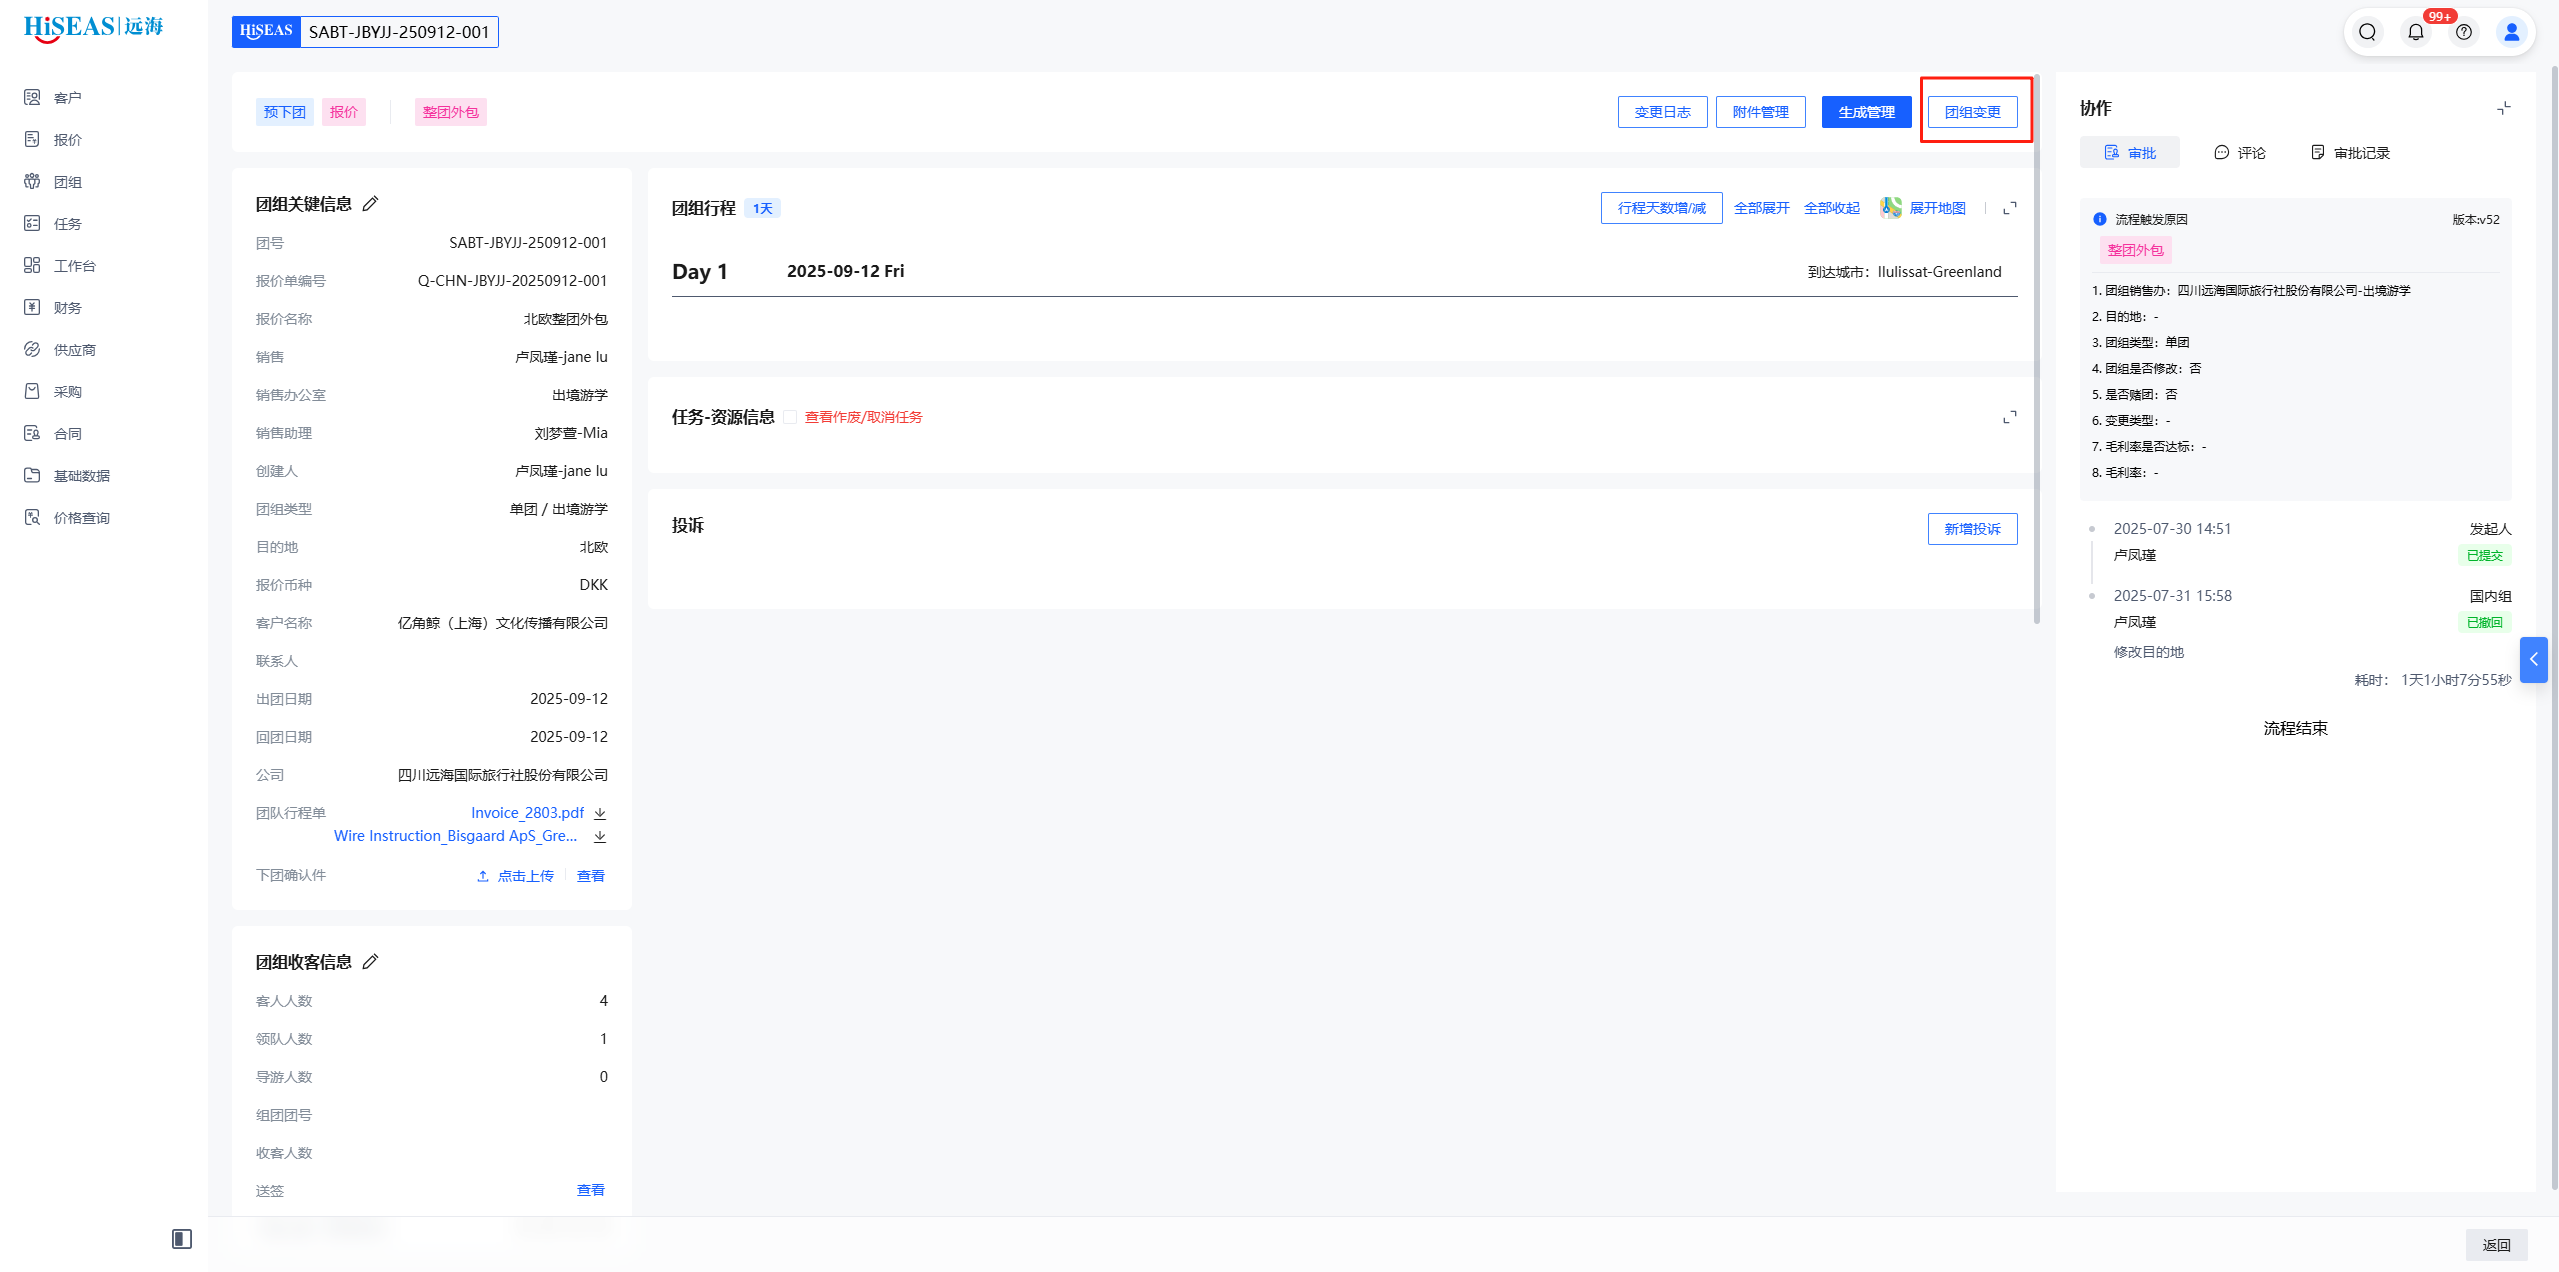Screen dimensions: 2559x1272
Task: Edit 团组收客信息 with the pencil icon
Action: [x=370, y=962]
